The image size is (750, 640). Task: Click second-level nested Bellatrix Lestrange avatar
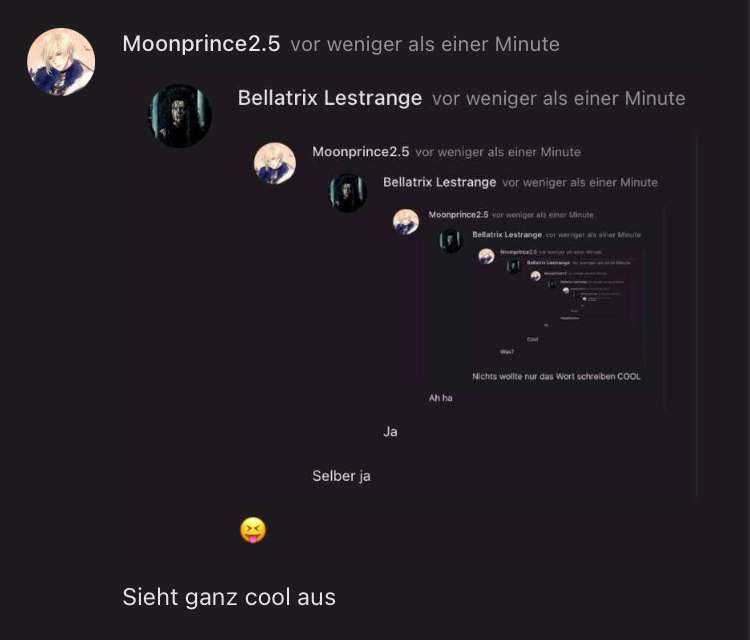pyautogui.click(x=348, y=193)
